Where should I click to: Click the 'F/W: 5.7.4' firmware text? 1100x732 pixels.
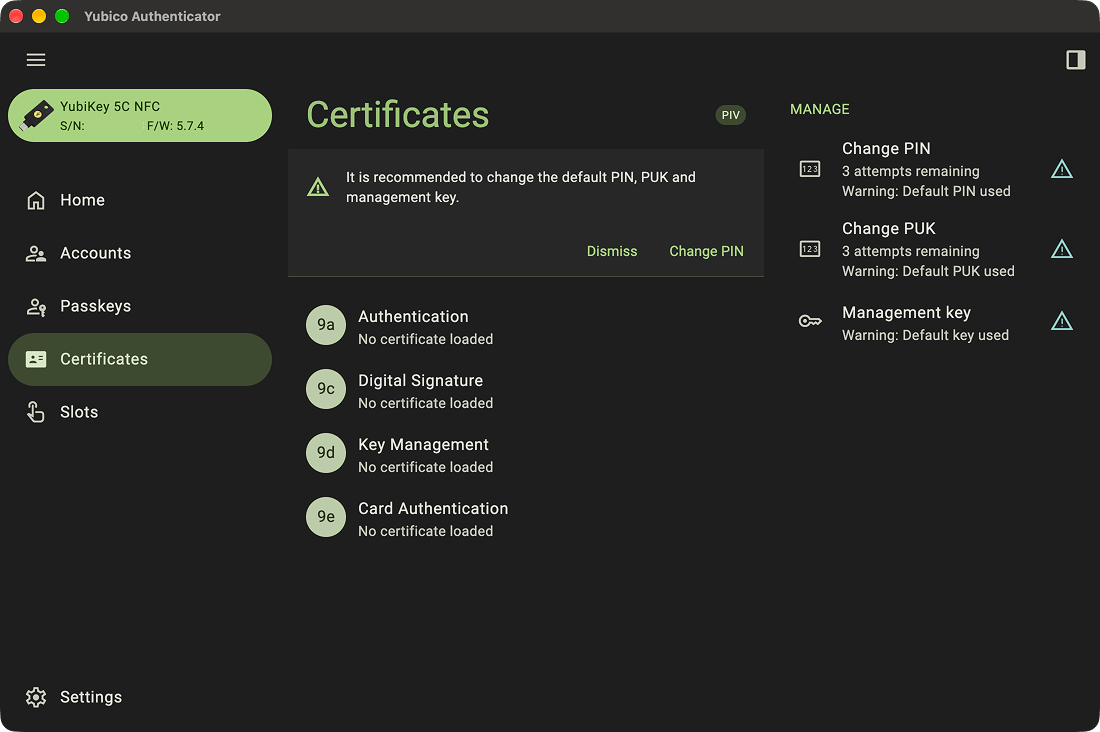(x=175, y=126)
